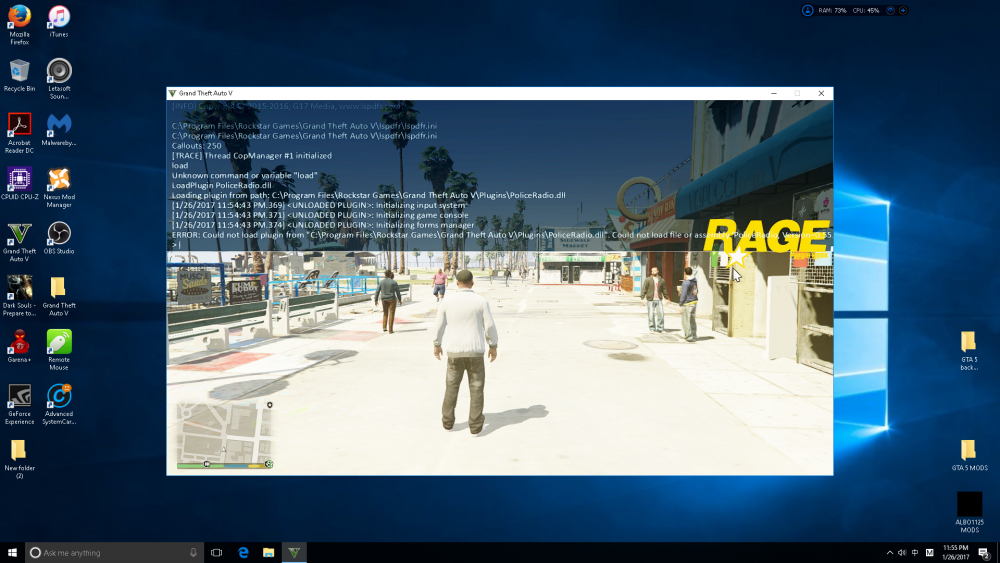The image size is (1000, 563).
Task: Click the CPU 45% readout
Action: click(x=865, y=10)
